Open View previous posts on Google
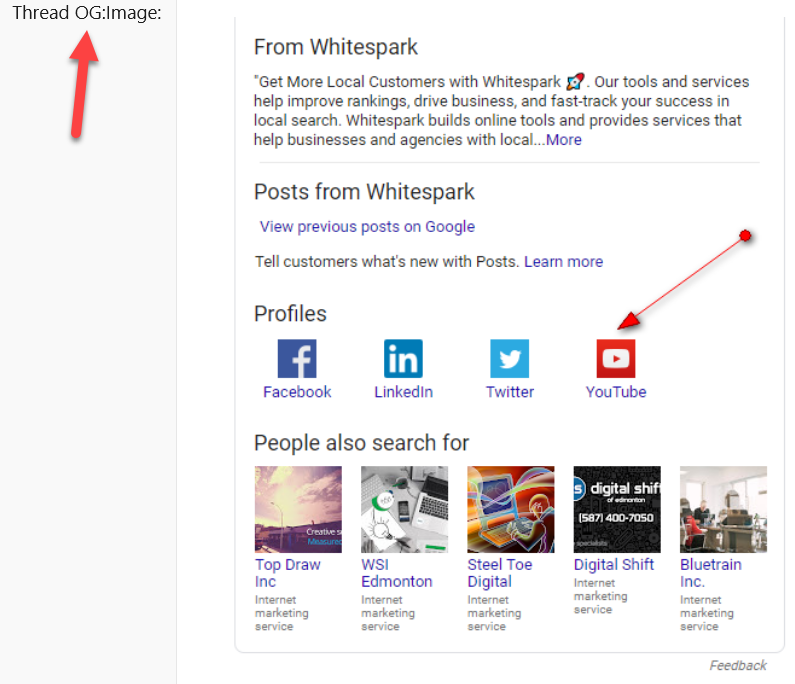The height and width of the screenshot is (684, 795). coord(367,227)
